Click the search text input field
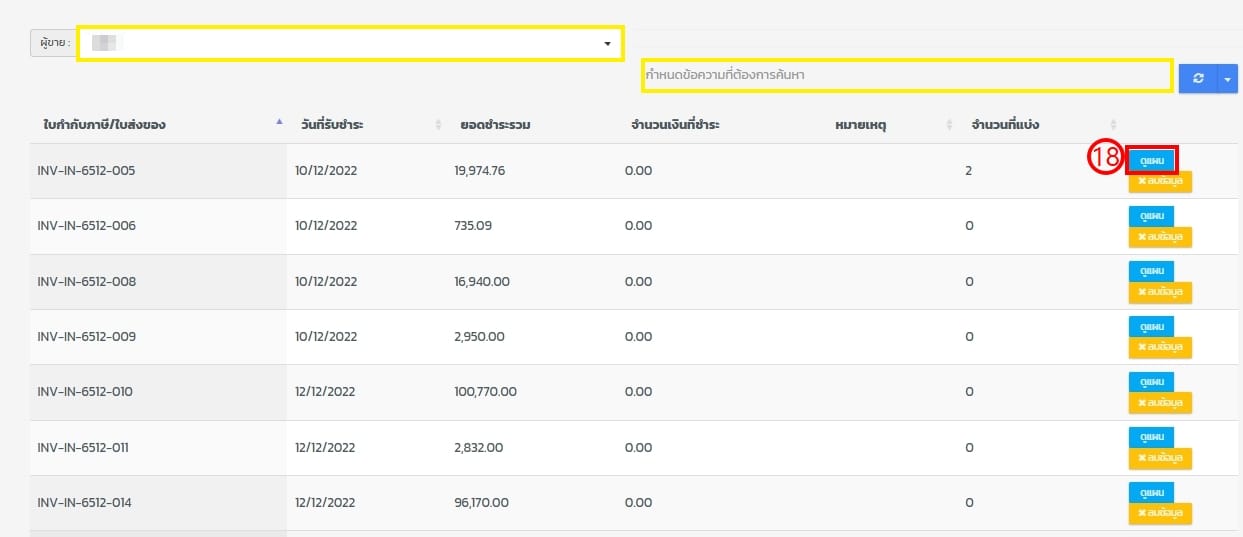 pyautogui.click(x=907, y=75)
